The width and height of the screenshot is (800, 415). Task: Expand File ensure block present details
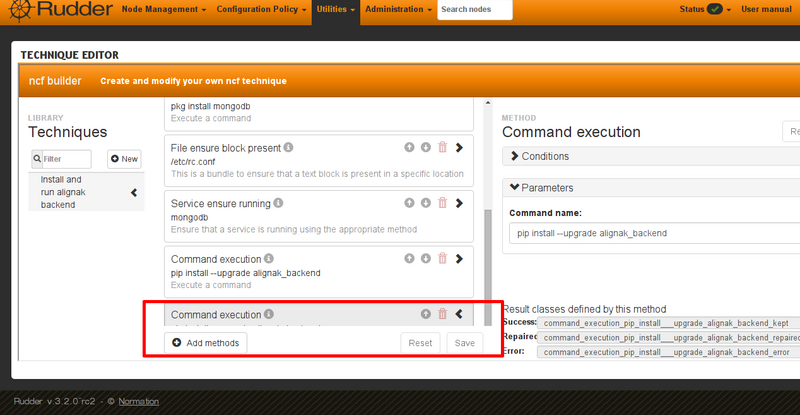(459, 148)
